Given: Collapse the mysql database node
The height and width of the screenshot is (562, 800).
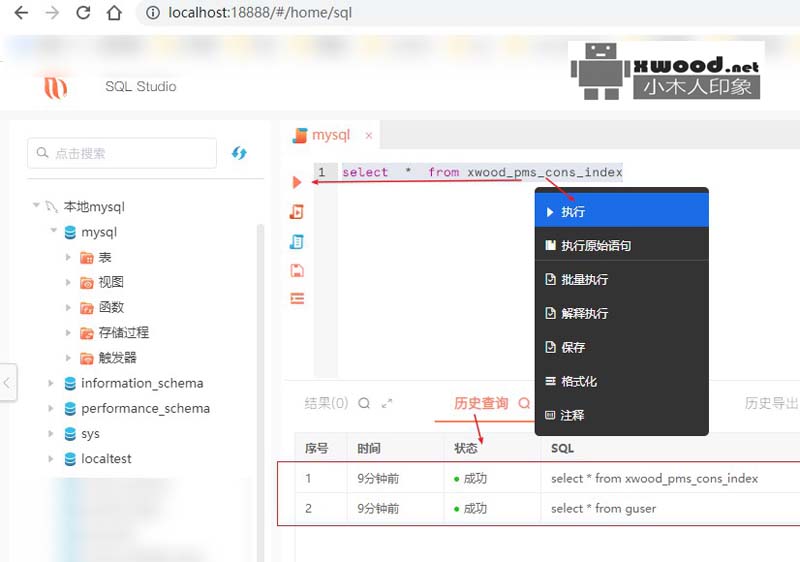Looking at the screenshot, I should (54, 230).
